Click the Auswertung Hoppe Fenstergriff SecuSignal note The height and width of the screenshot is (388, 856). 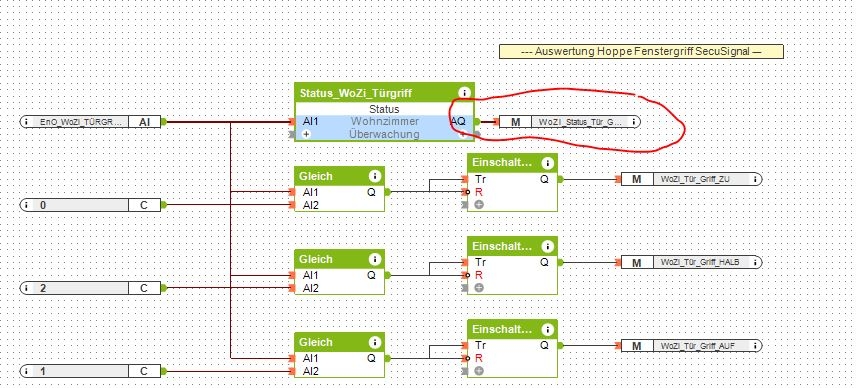point(641,51)
